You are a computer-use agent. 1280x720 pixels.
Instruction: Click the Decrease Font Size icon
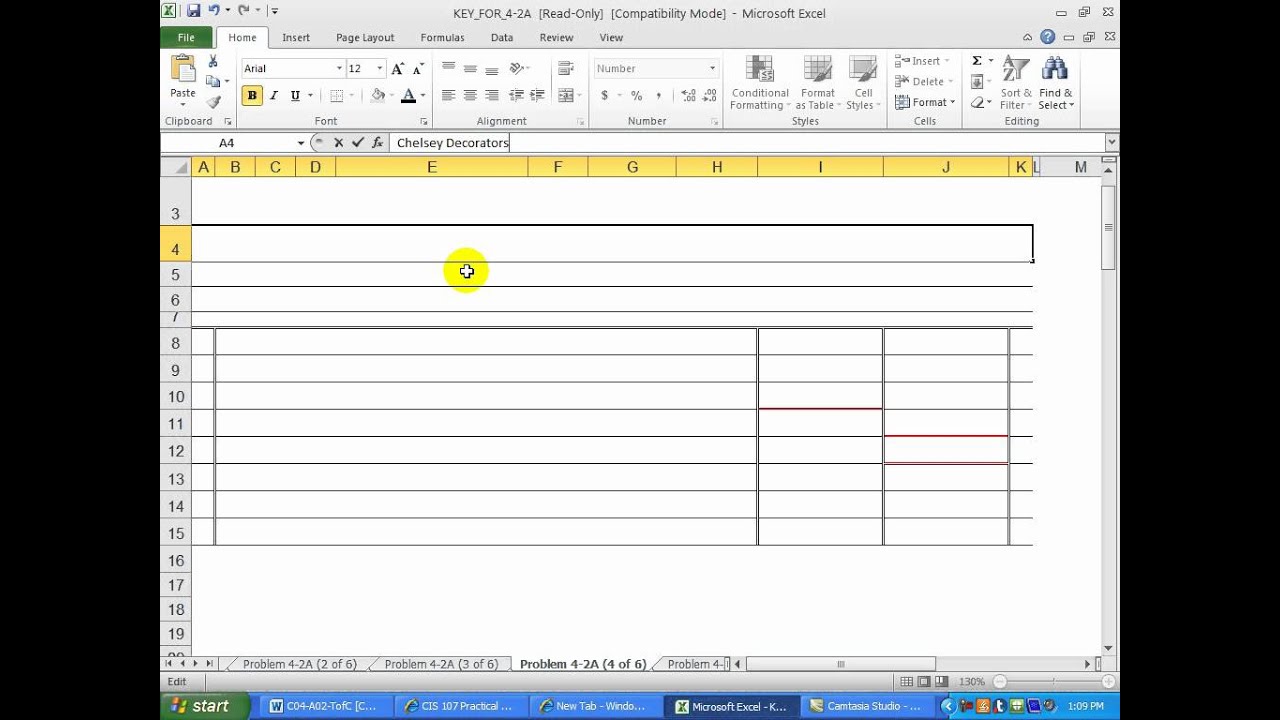419,68
